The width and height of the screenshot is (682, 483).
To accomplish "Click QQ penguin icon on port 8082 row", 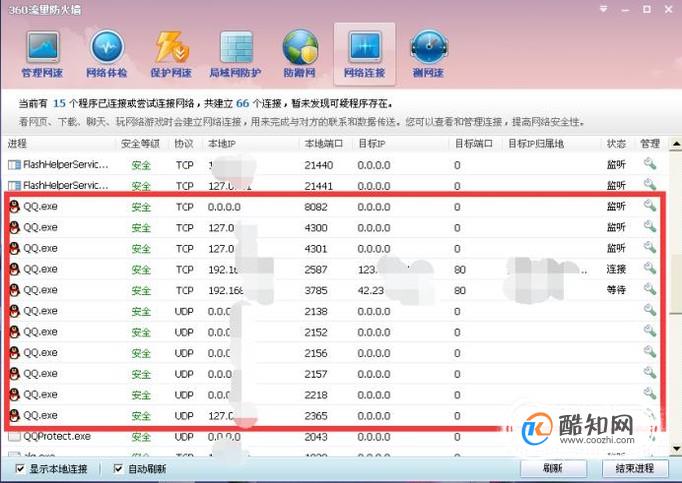I will pos(14,206).
